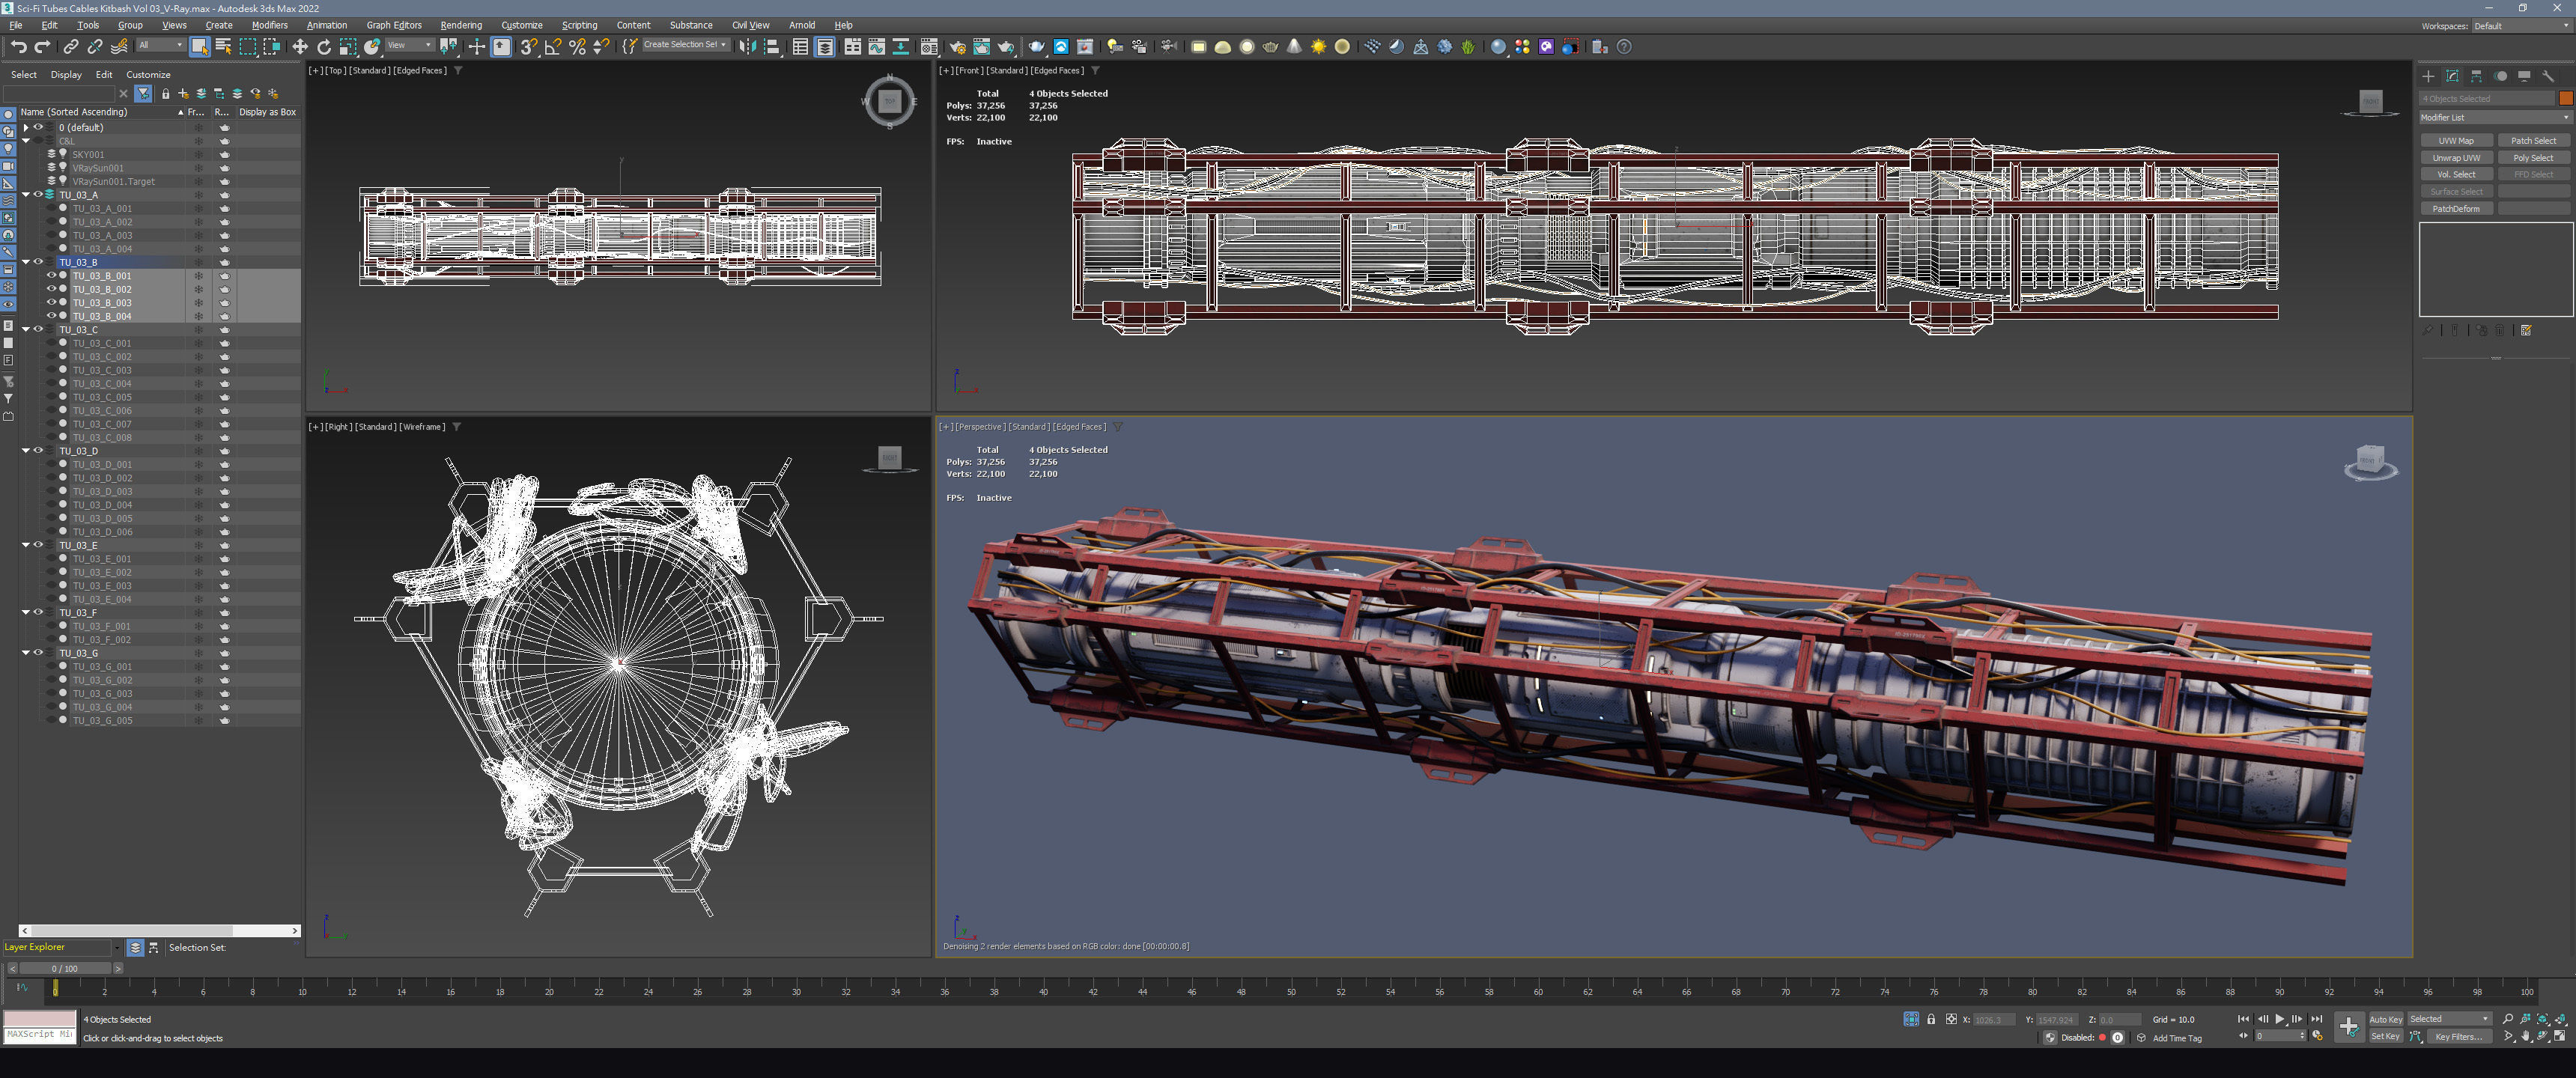
Task: Toggle visibility eye of TU_03_F layer
Action: coord(39,612)
